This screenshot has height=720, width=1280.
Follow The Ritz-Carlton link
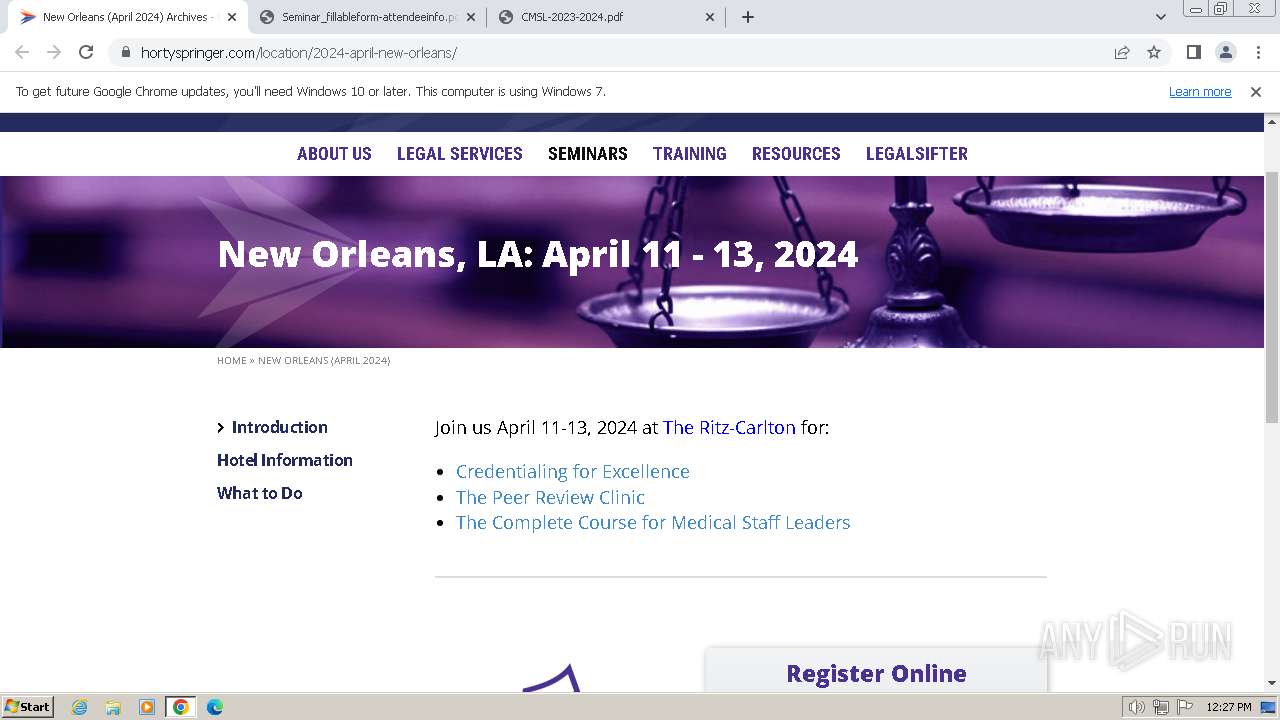[729, 427]
